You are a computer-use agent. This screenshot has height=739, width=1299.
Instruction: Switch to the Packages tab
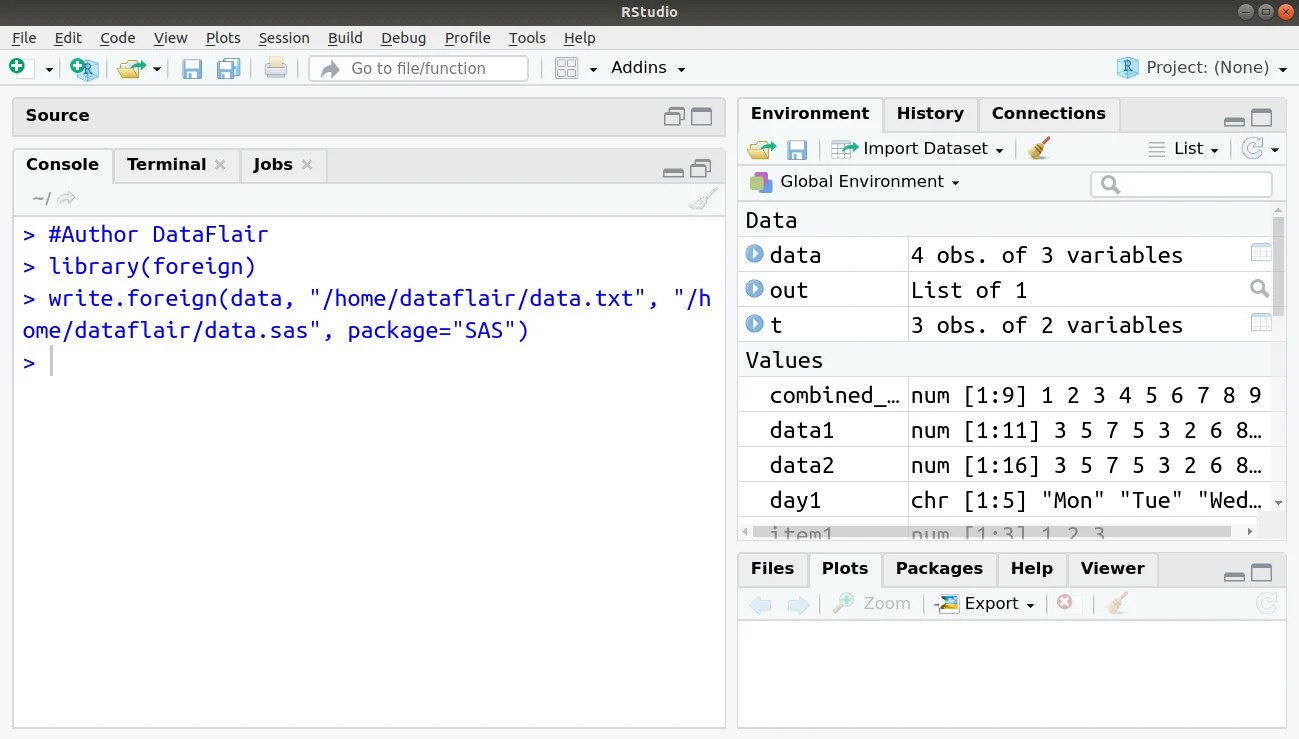pos(938,568)
